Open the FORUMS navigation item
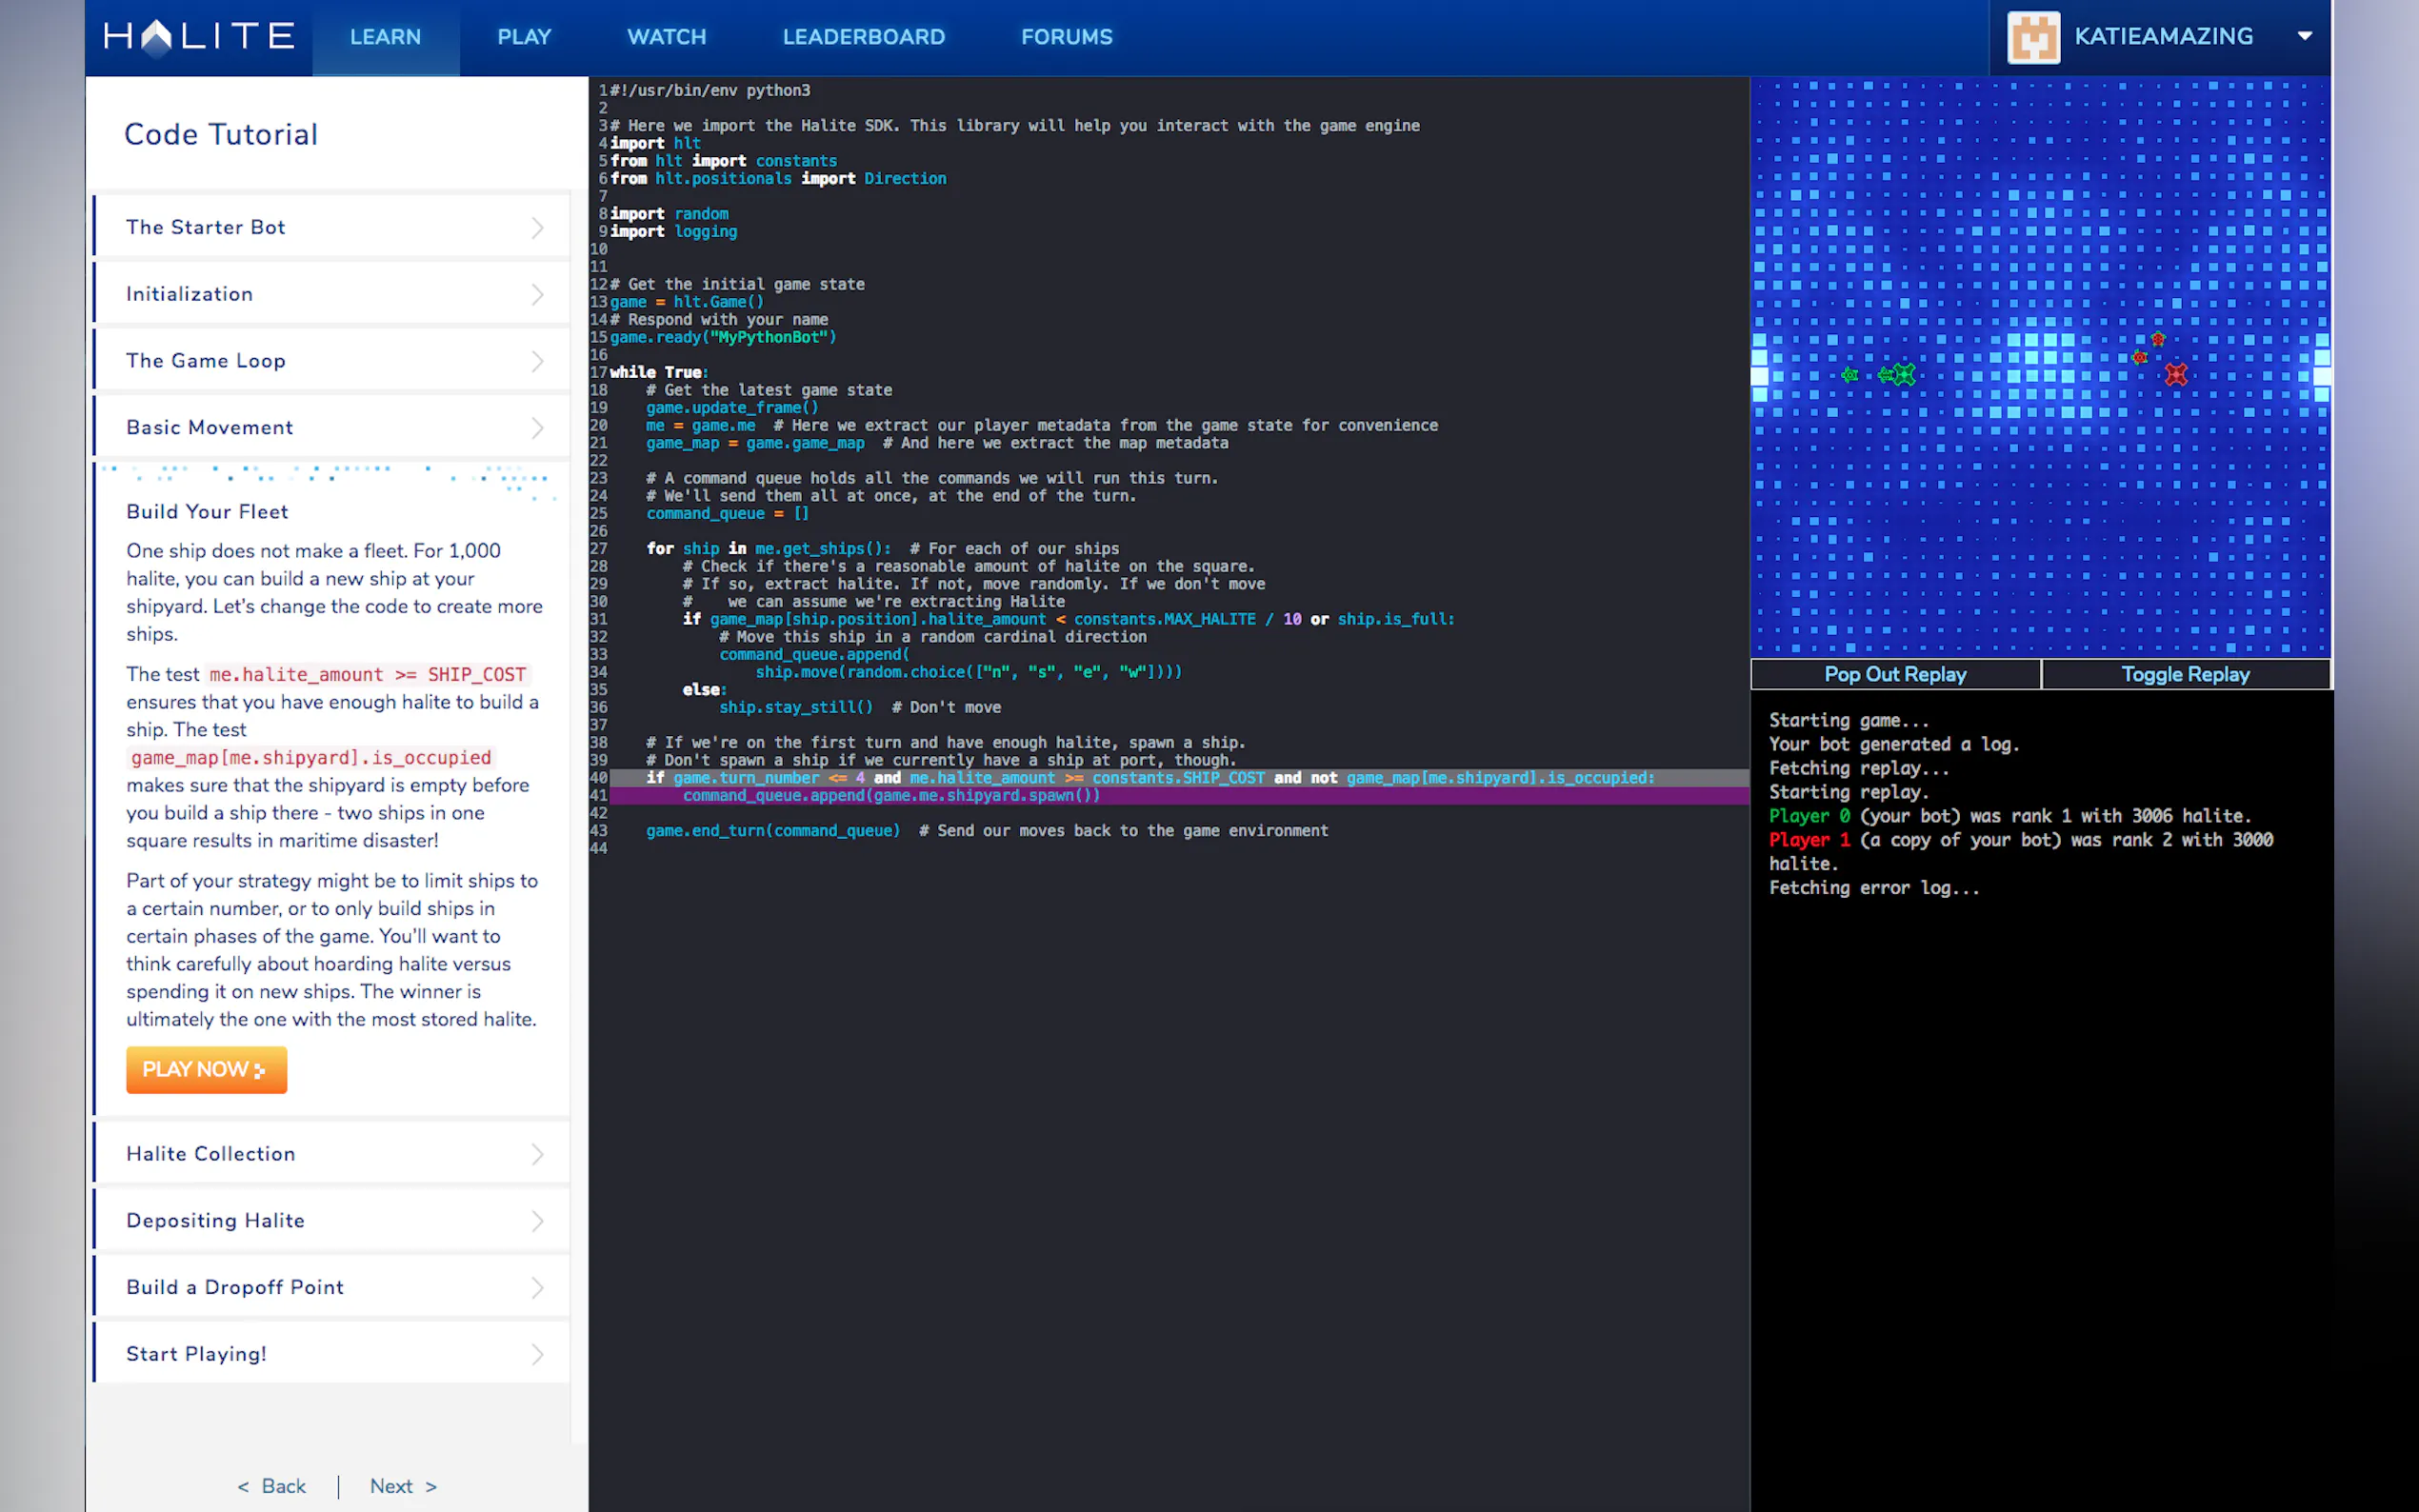Viewport: 2419px width, 1512px height. [x=1066, y=37]
